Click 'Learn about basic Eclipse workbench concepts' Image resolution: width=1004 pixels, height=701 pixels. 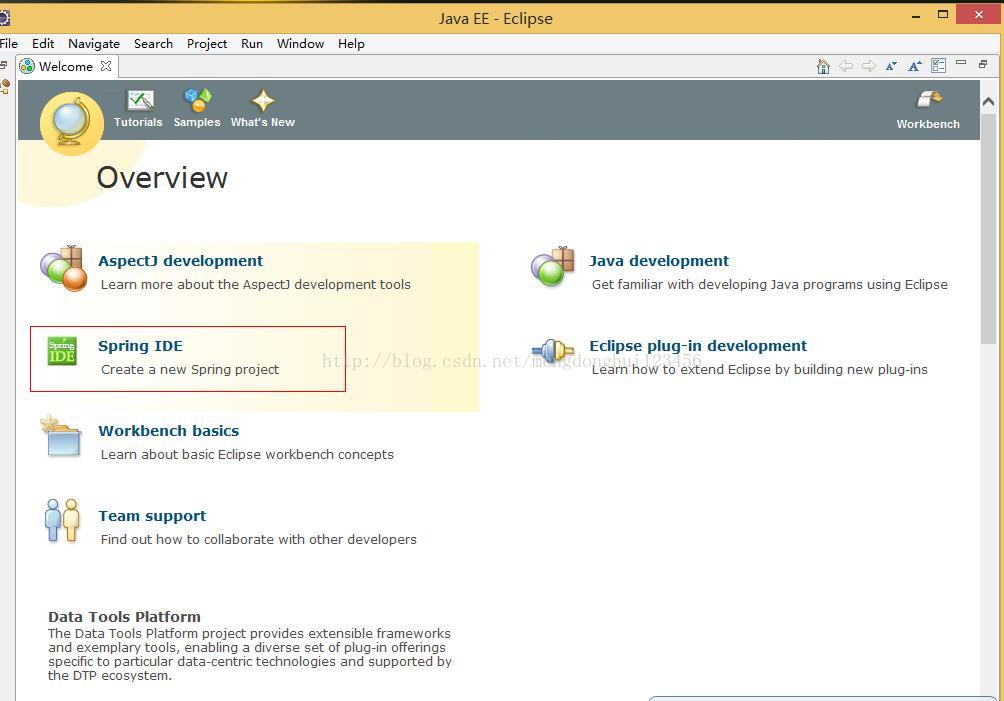(x=247, y=455)
